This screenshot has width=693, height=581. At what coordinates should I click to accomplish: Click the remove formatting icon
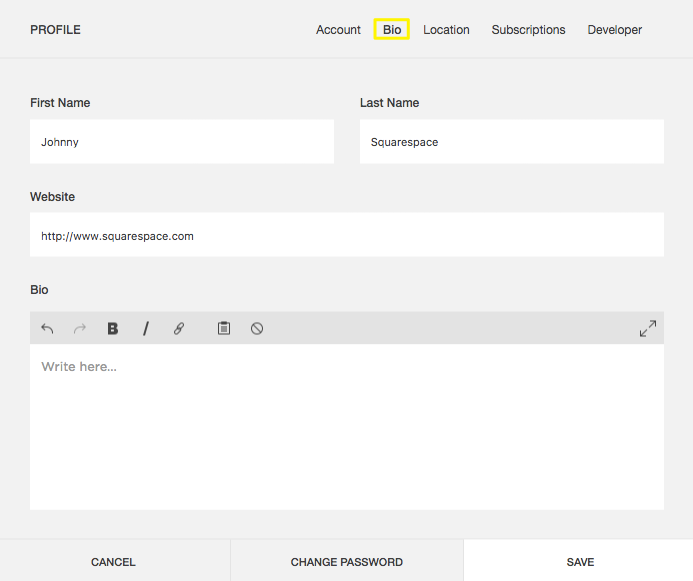click(x=257, y=328)
